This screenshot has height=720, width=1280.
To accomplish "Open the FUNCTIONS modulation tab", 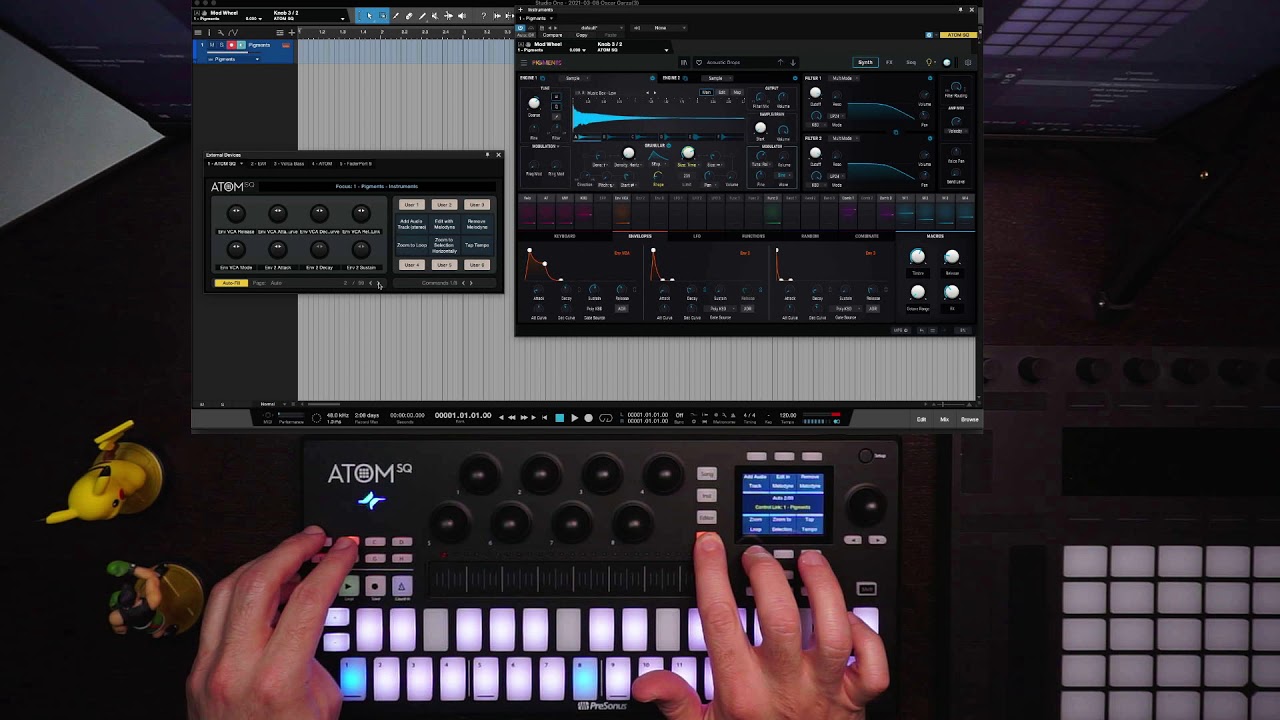I will [753, 236].
